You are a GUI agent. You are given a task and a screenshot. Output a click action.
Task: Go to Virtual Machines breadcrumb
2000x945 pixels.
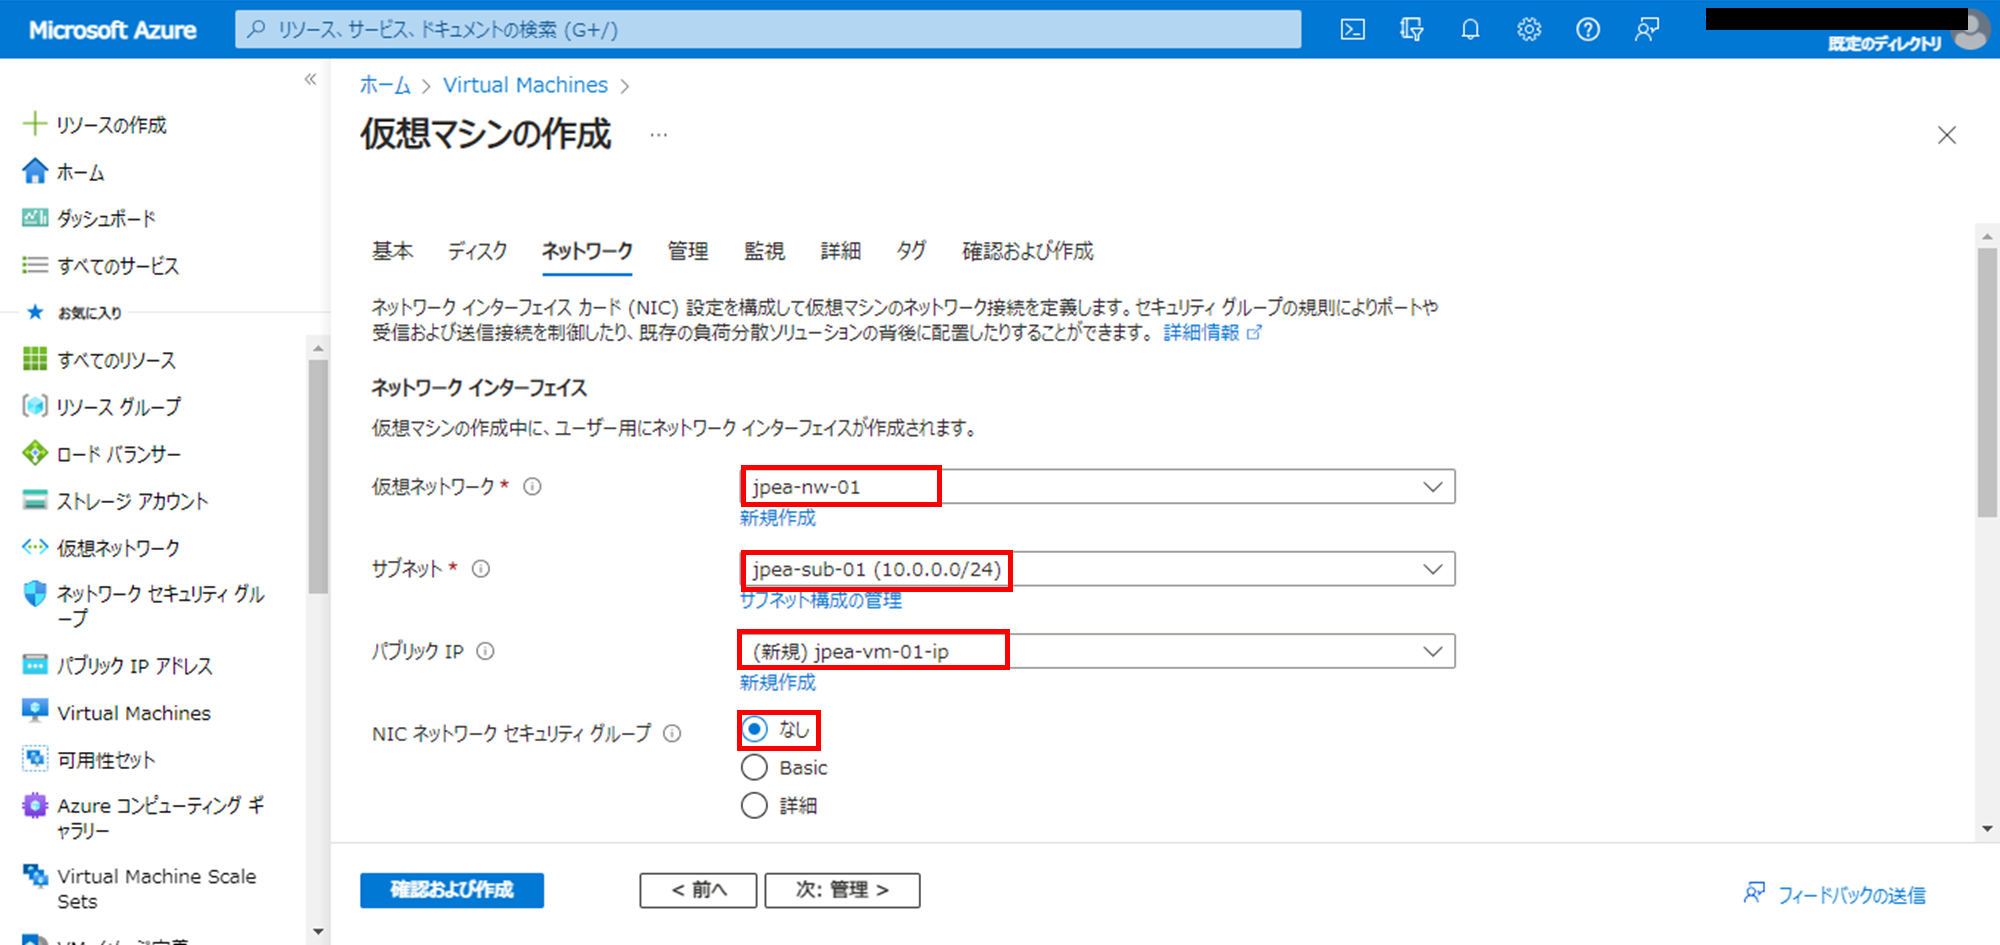[x=526, y=85]
